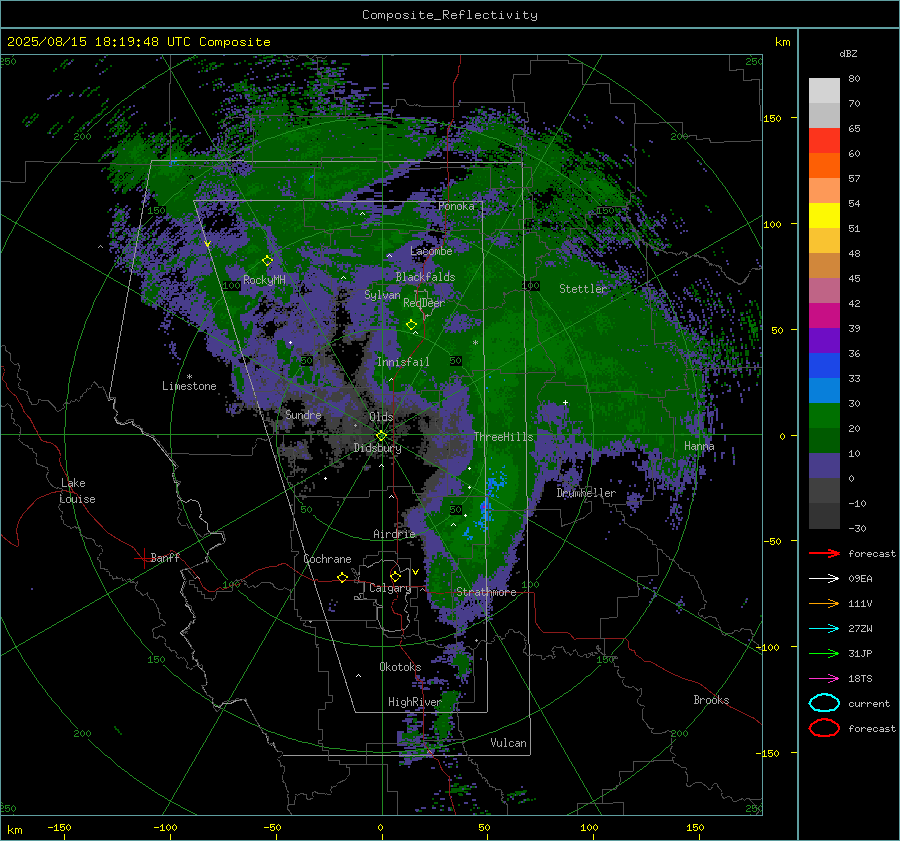Click the Composite_Reflectivity title text
Screen dimensions: 900x841
[x=449, y=15]
